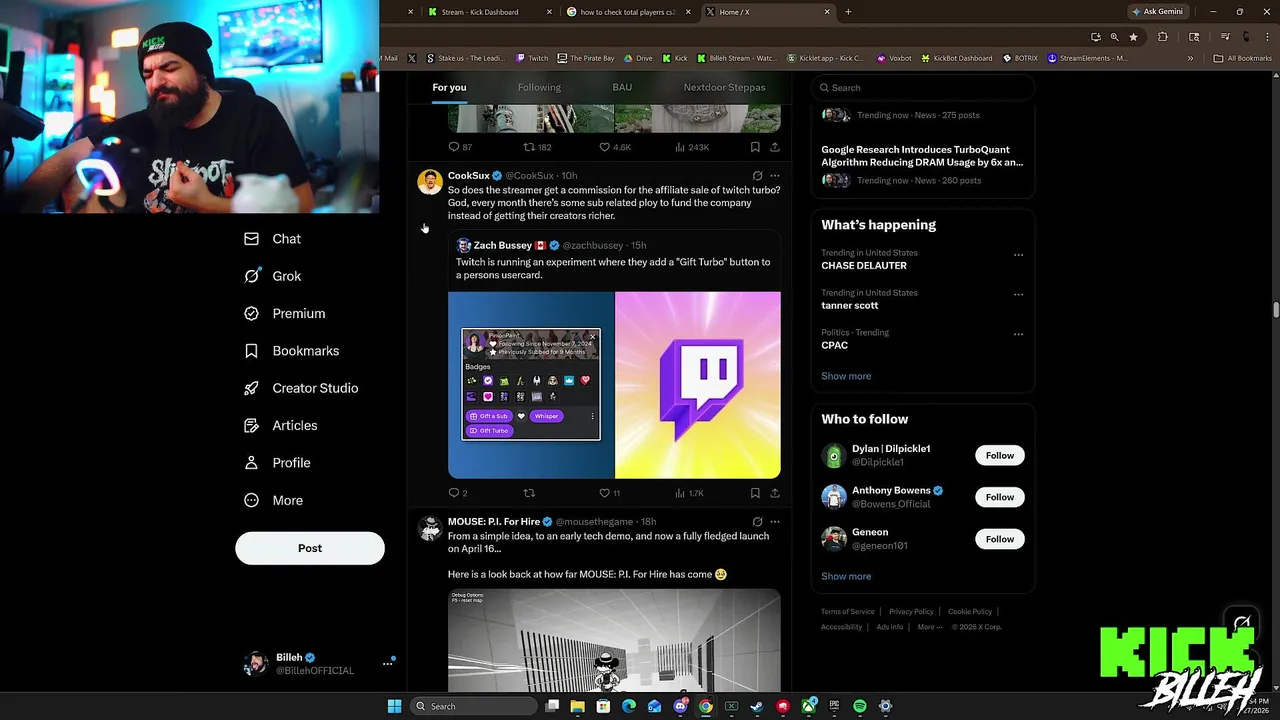
Task: Open the Twitch logo image
Action: 698,385
